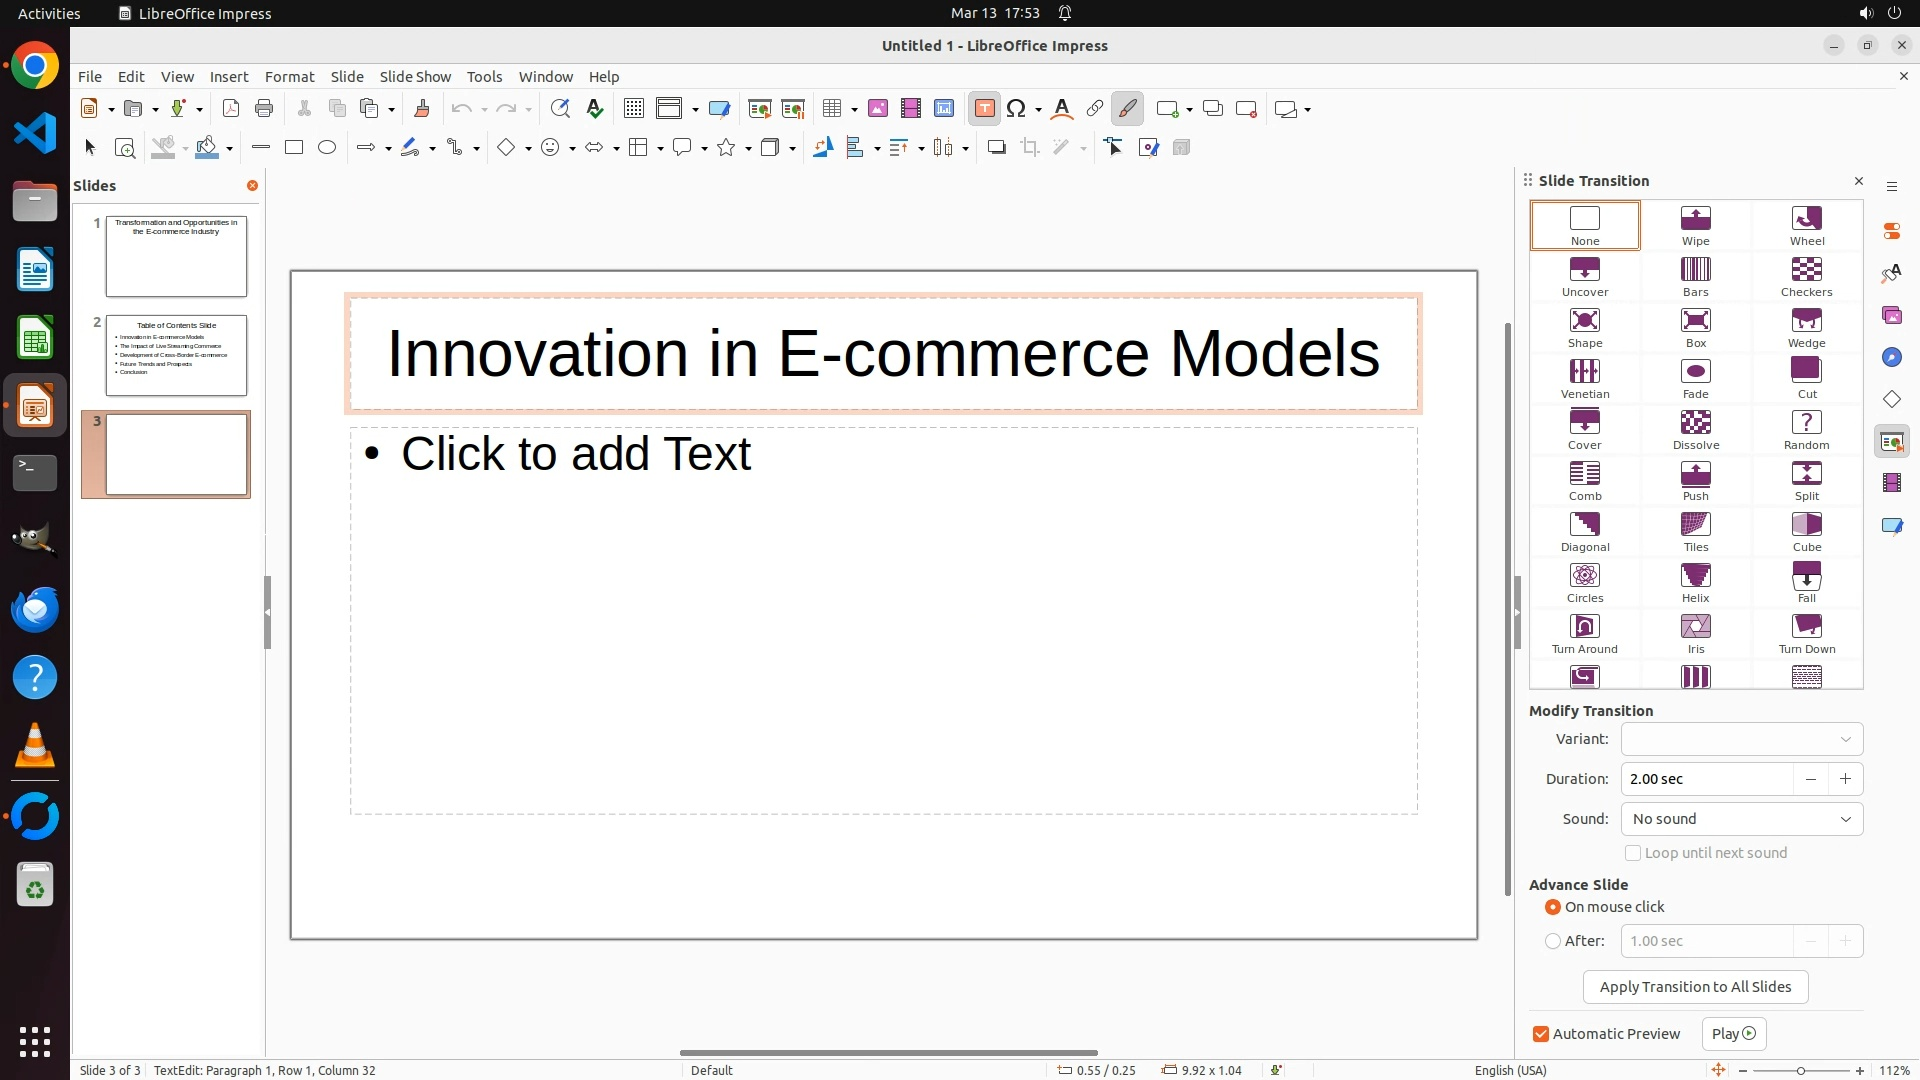Select the After advance radio button
Image resolution: width=1920 pixels, height=1080 pixels.
coord(1553,941)
